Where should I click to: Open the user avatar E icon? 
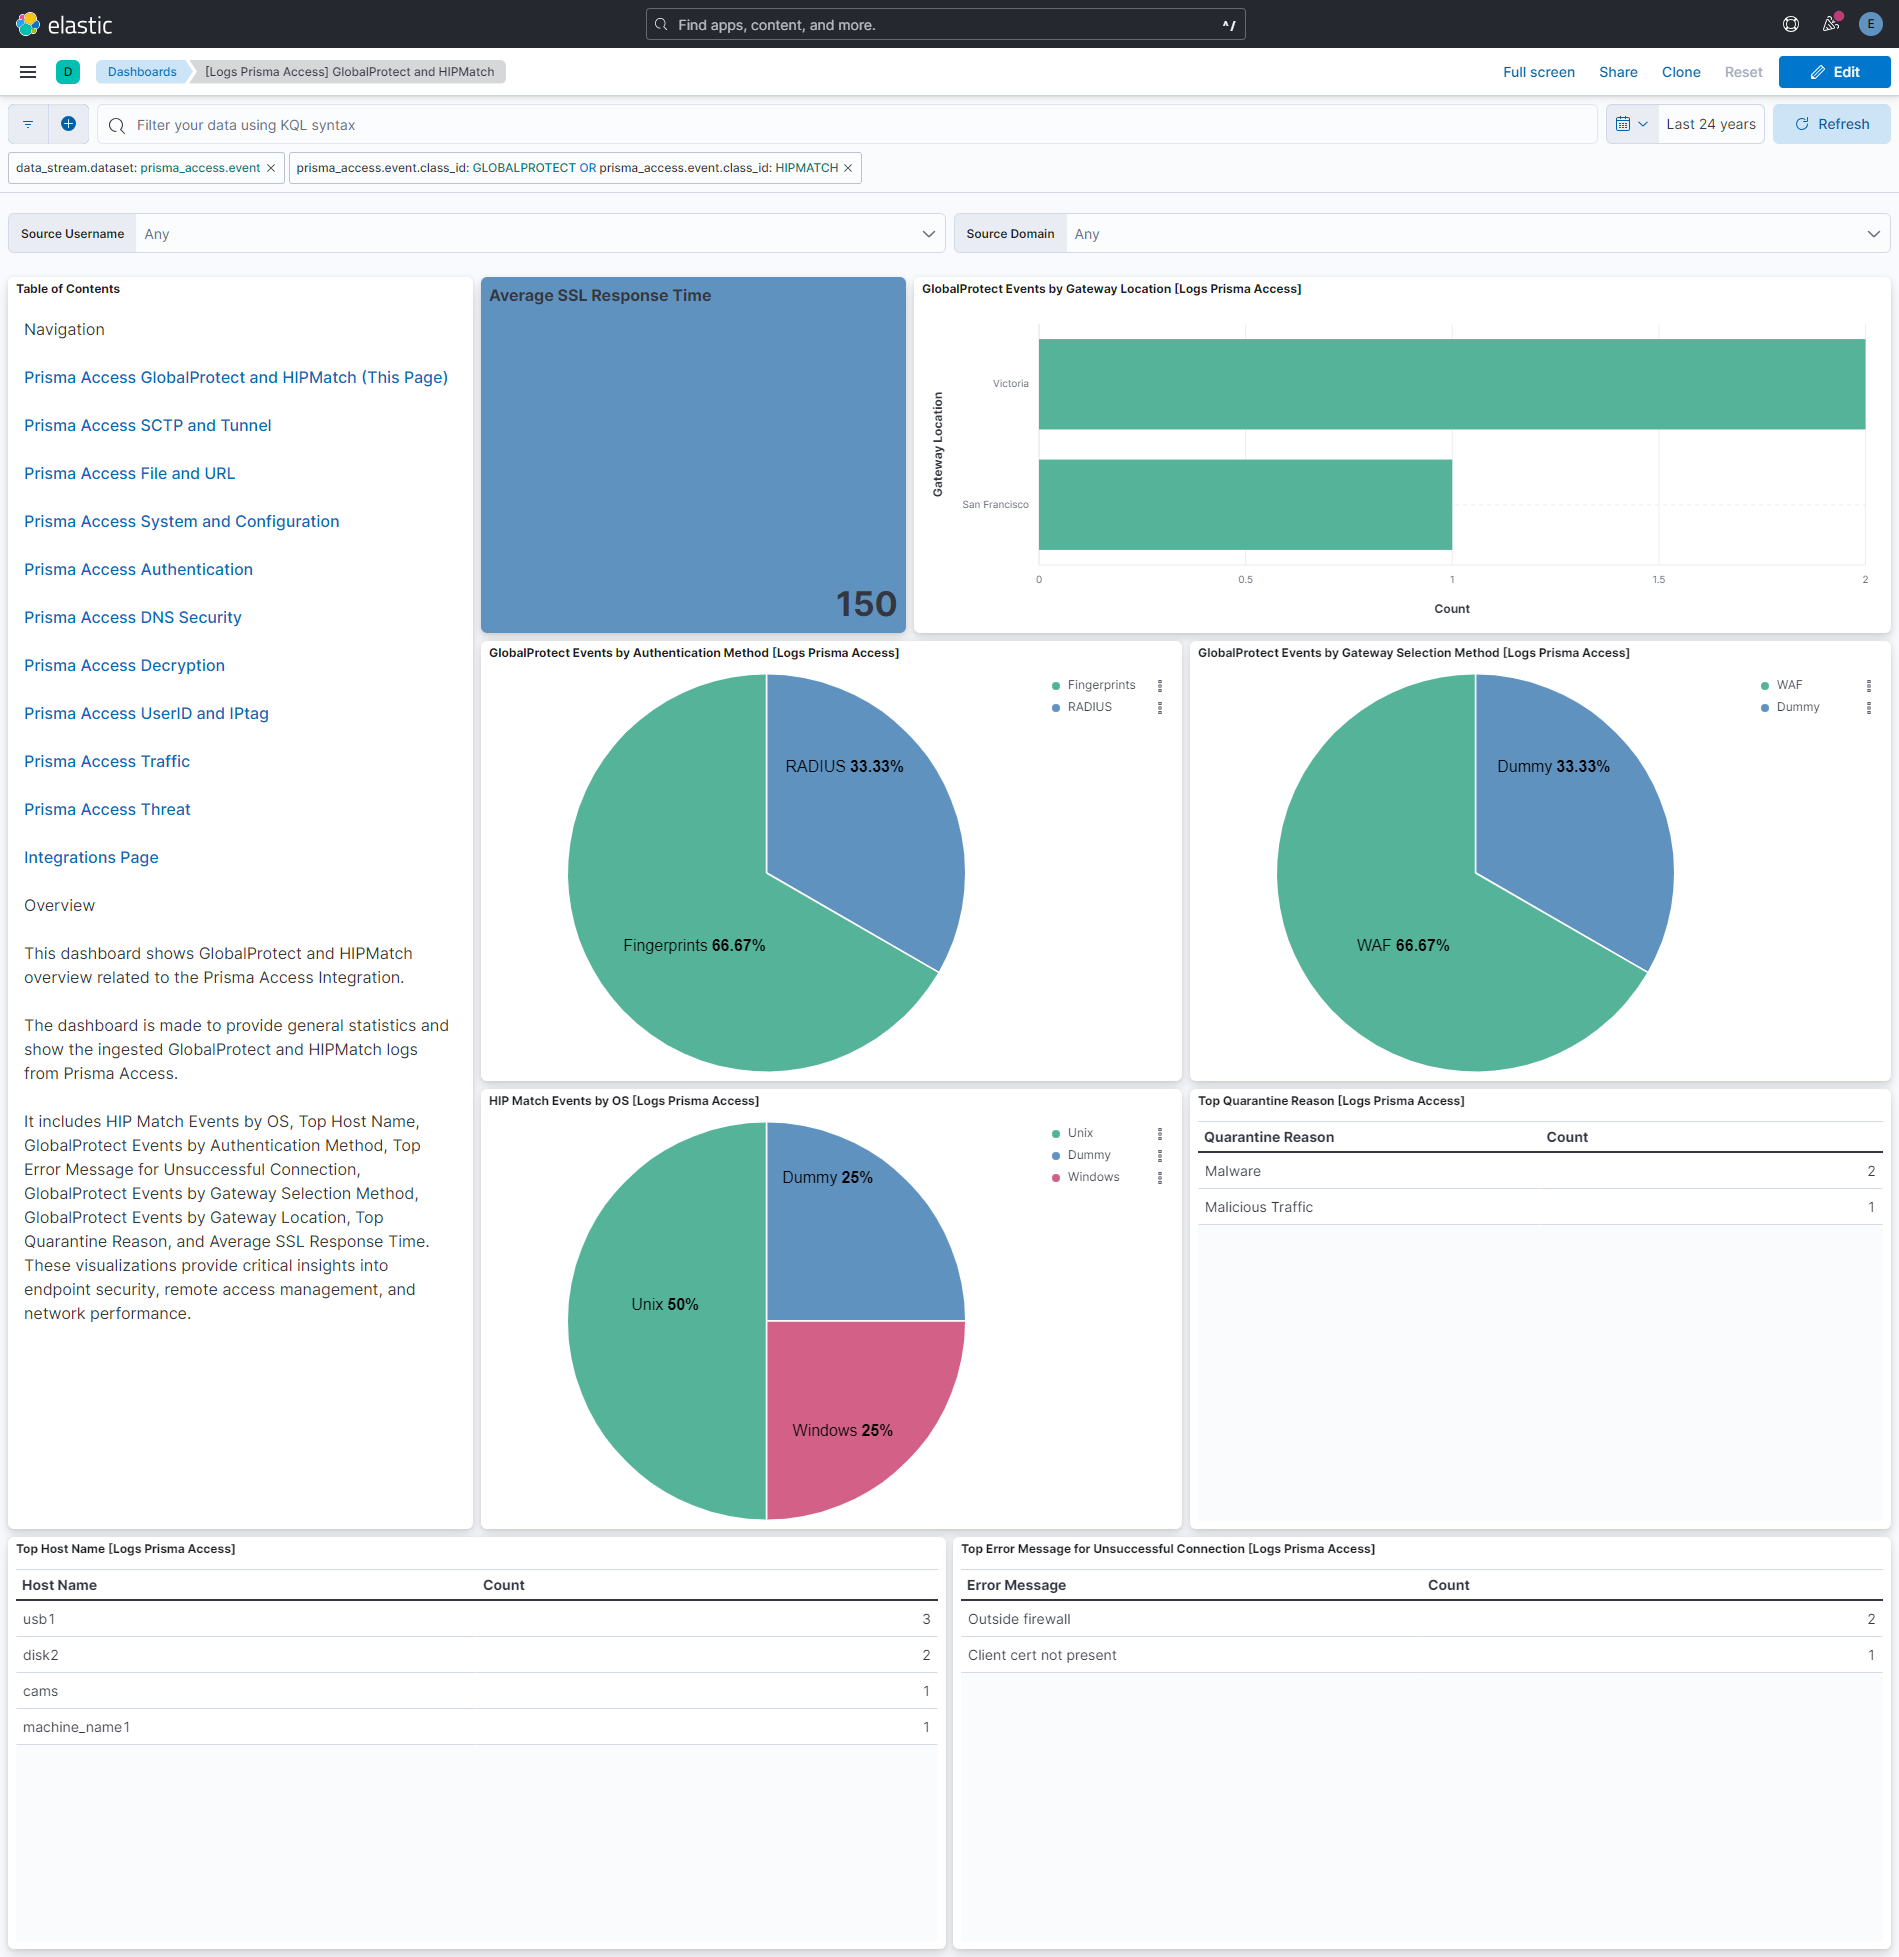click(x=1869, y=23)
